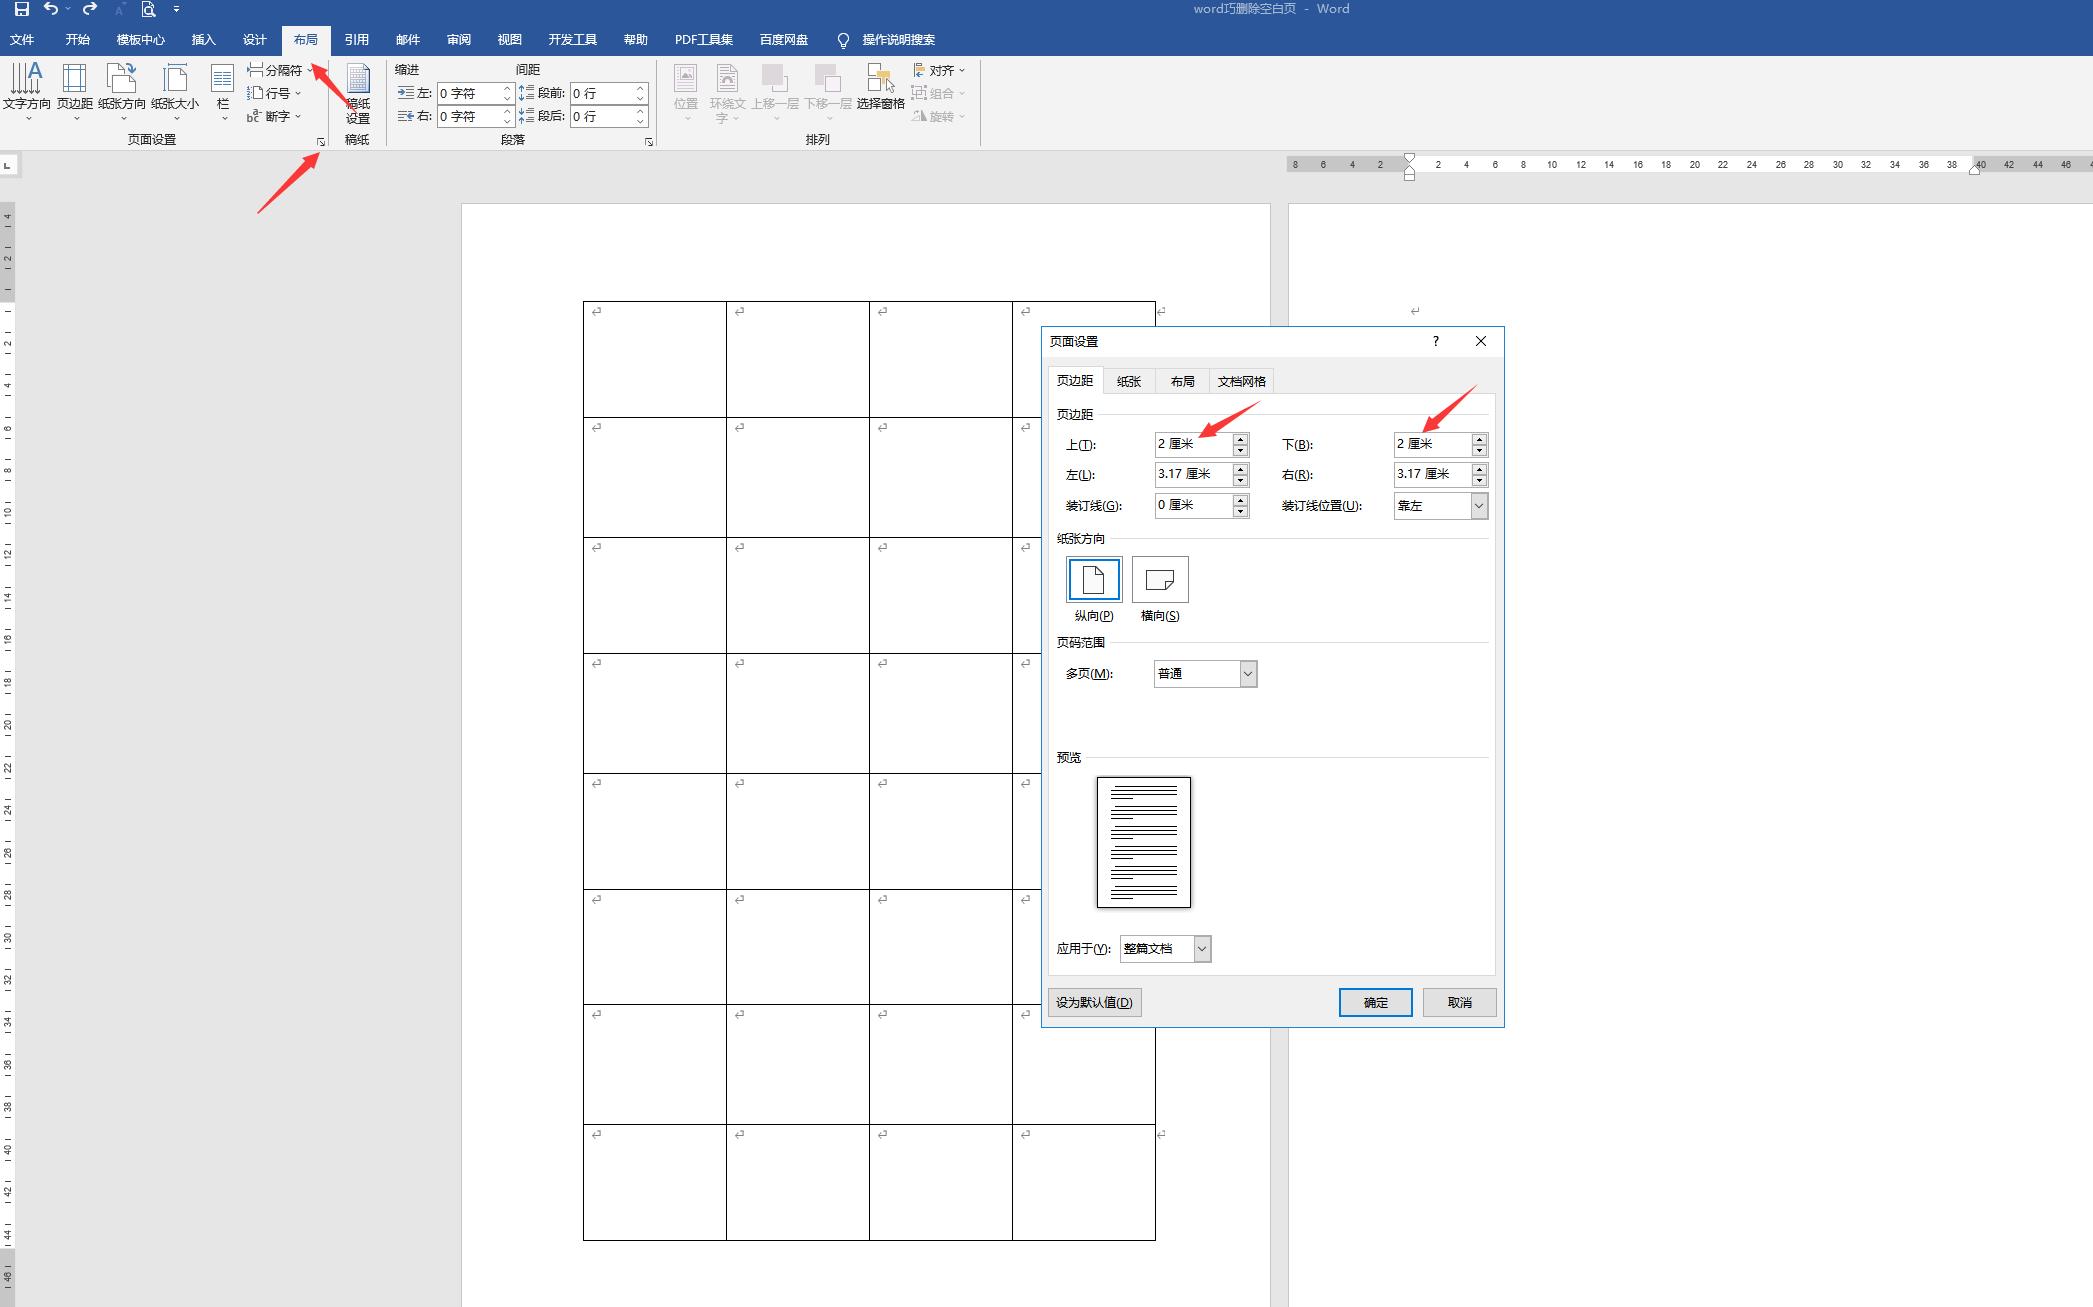Expand the Apply To (应用于) dropdown
Image resolution: width=2093 pixels, height=1307 pixels.
(1202, 949)
